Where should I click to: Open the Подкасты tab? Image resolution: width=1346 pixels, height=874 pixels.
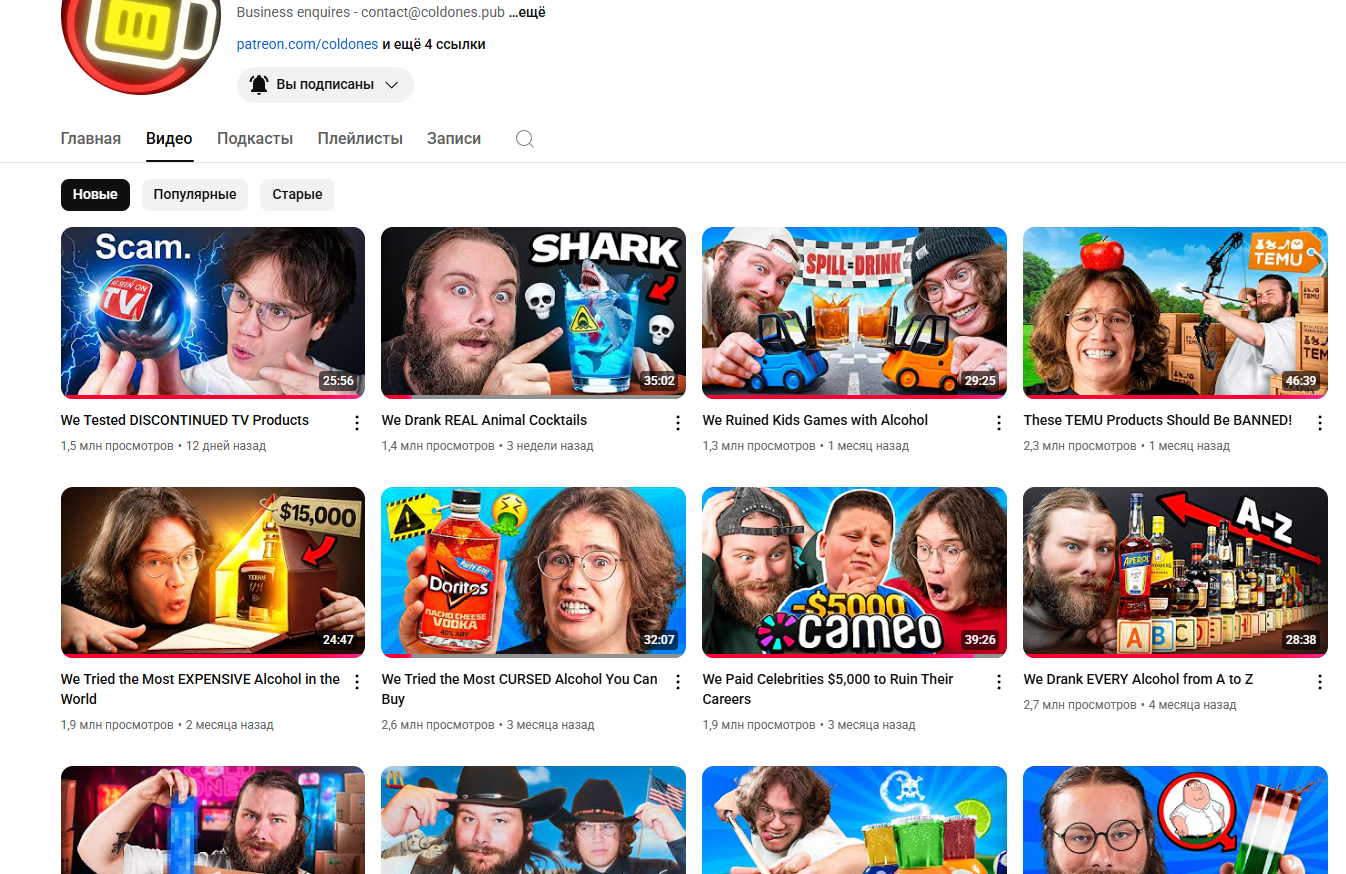255,139
